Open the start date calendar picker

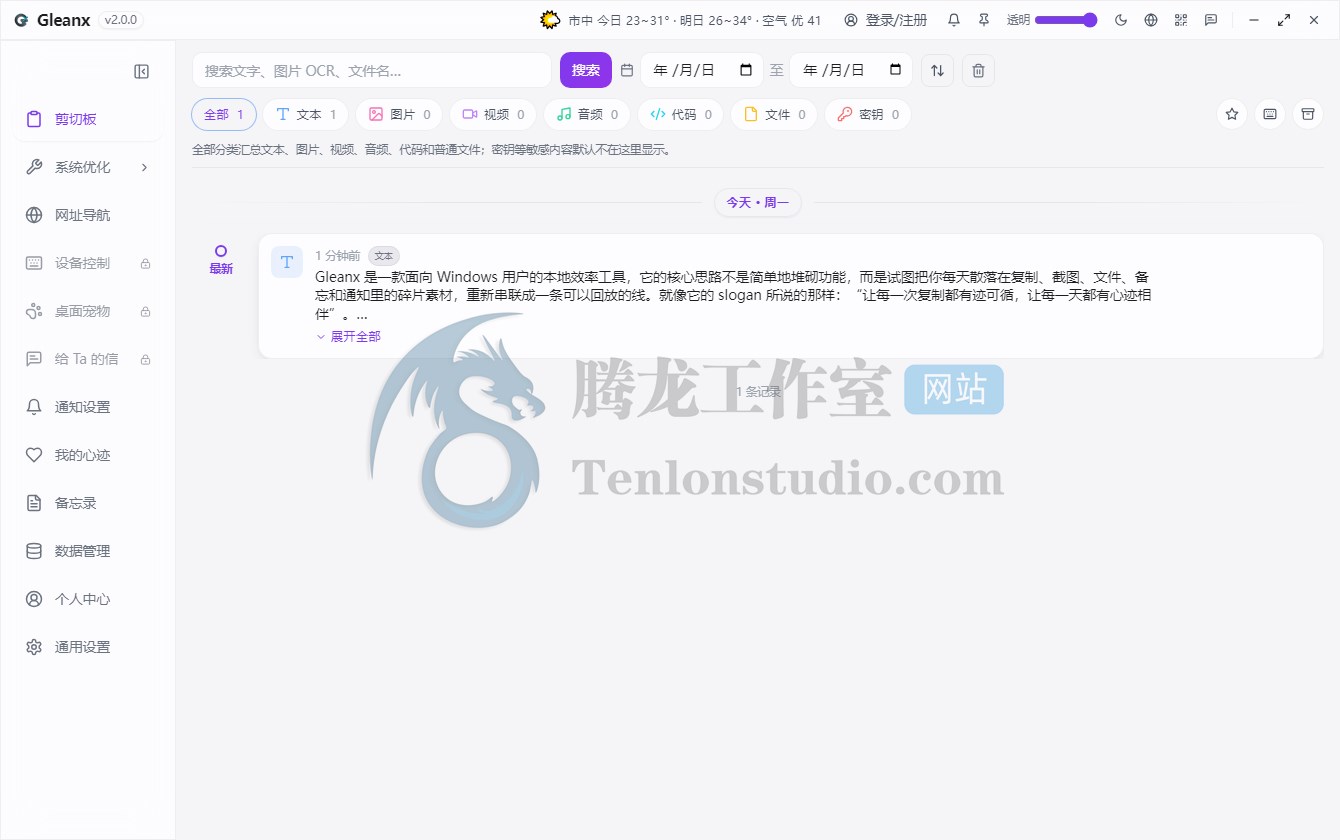click(746, 70)
